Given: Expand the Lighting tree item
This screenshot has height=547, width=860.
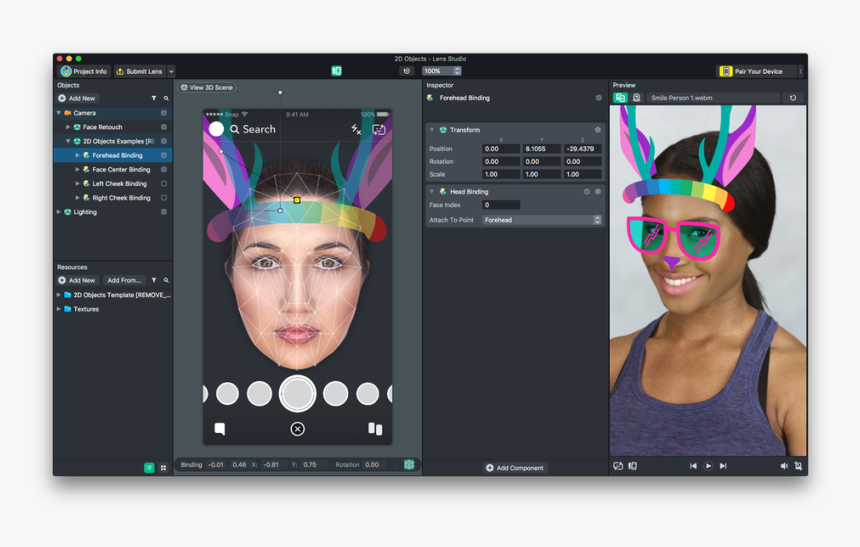Looking at the screenshot, I should point(59,212).
